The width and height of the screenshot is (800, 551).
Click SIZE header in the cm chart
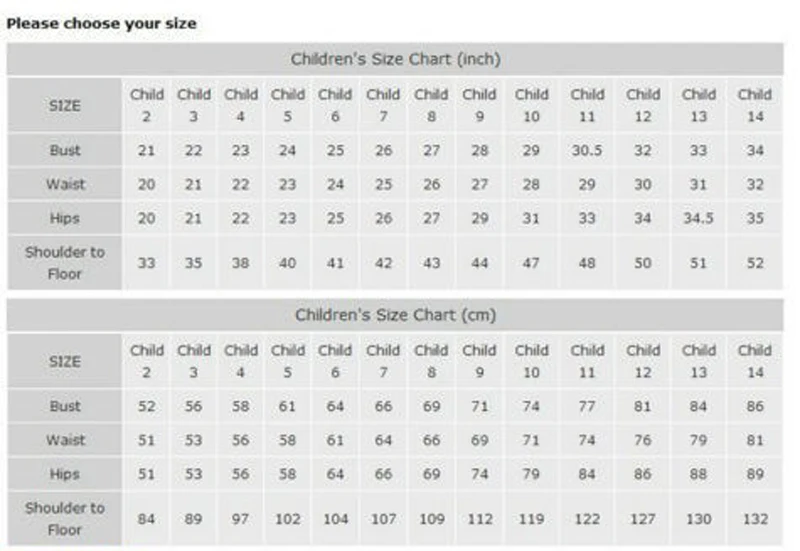[65, 361]
